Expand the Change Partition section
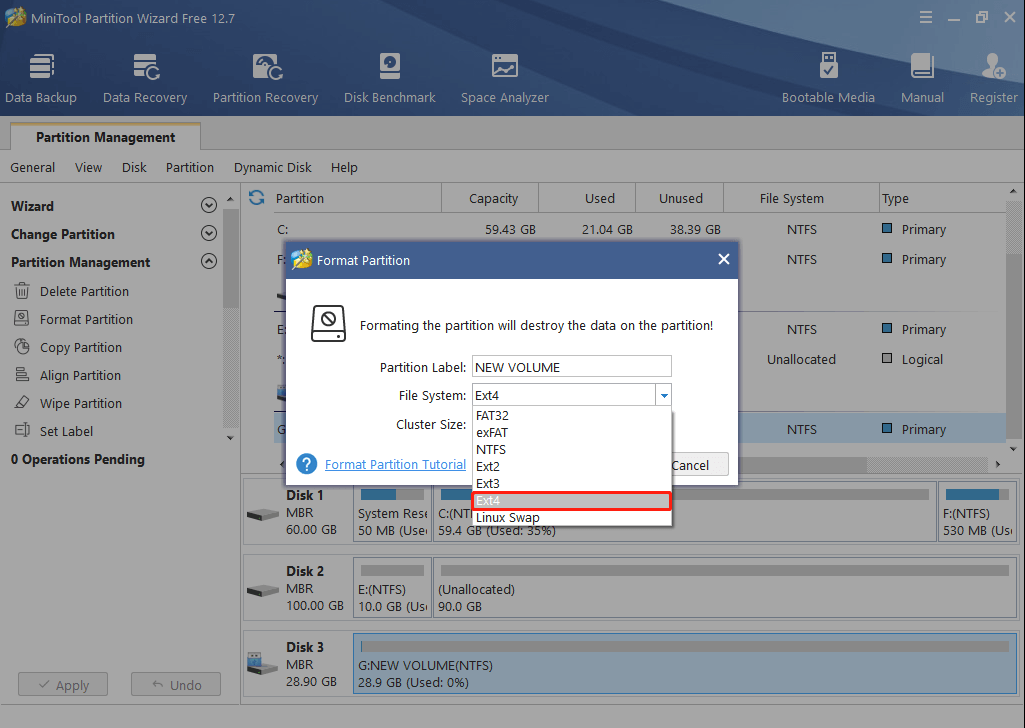1025x728 pixels. (x=209, y=233)
